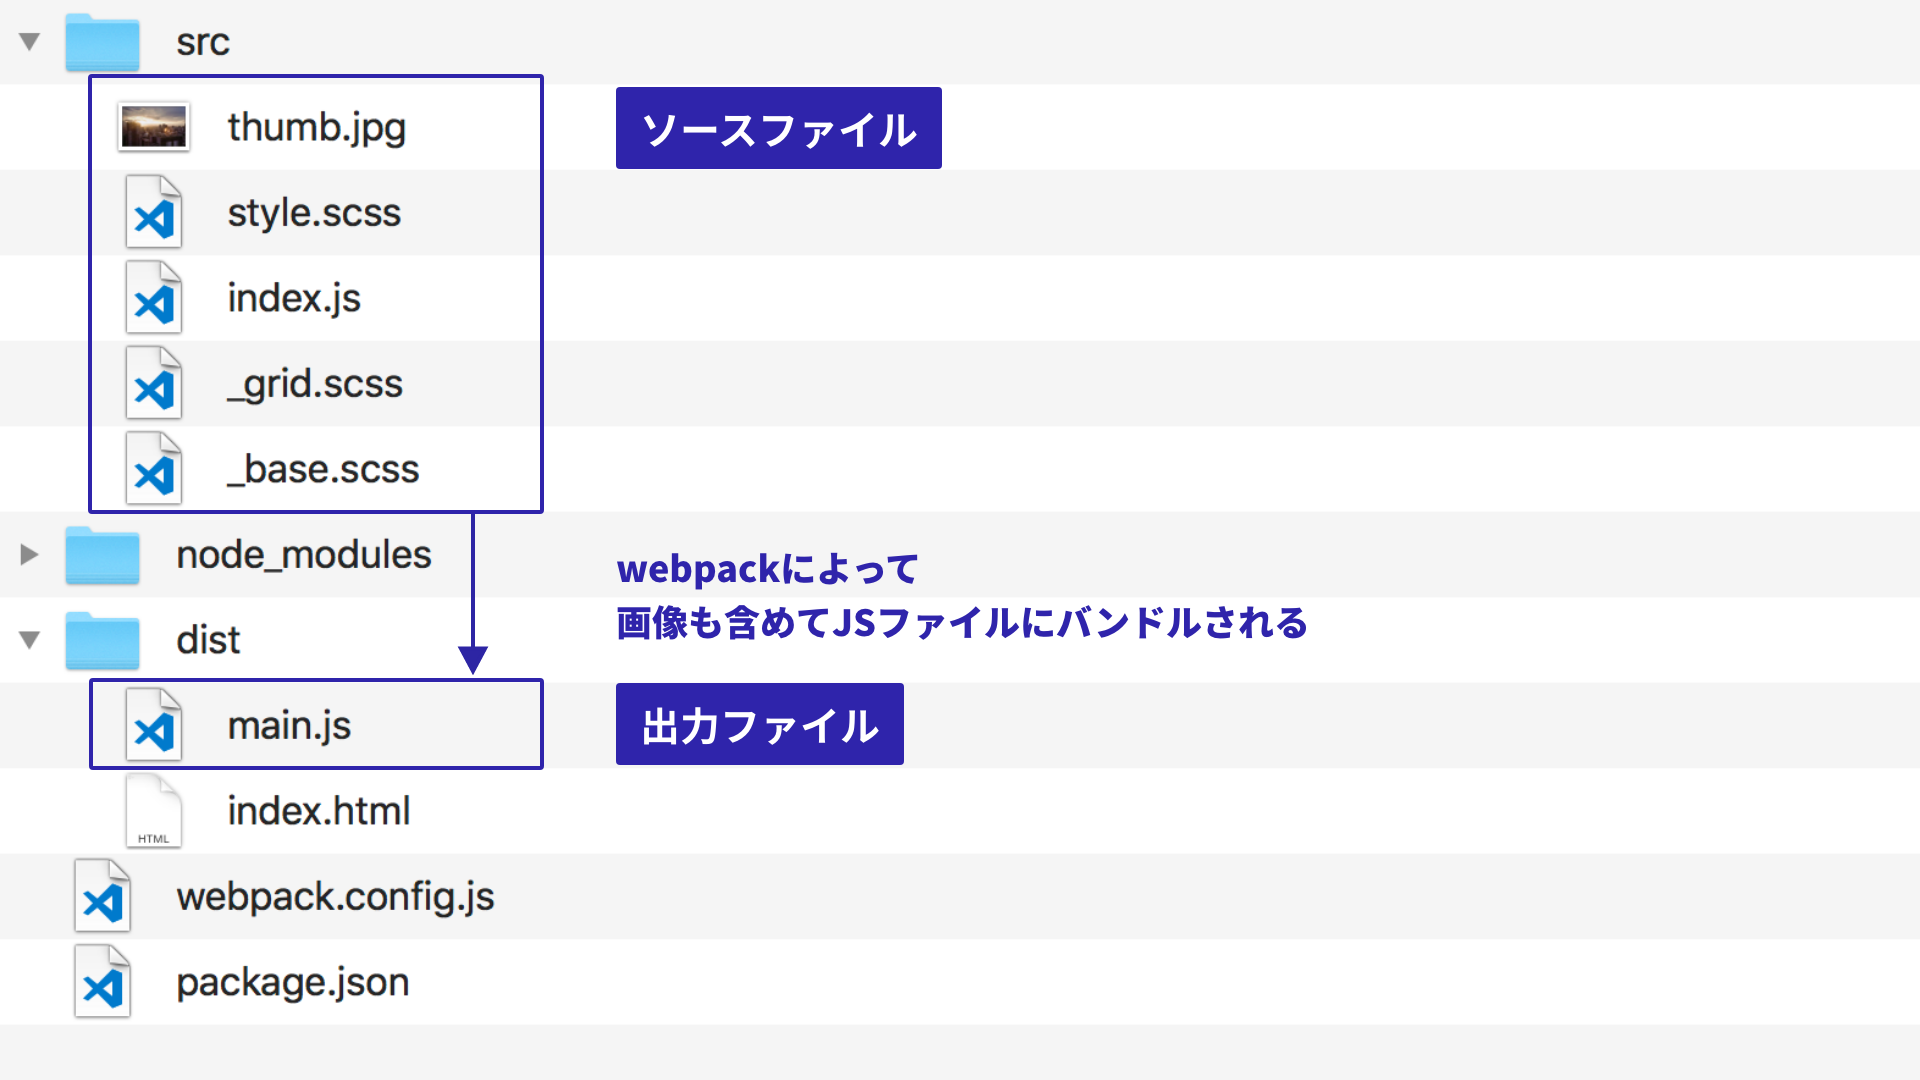Click the _base.scss file icon
This screenshot has height=1080, width=1920.
(153, 468)
